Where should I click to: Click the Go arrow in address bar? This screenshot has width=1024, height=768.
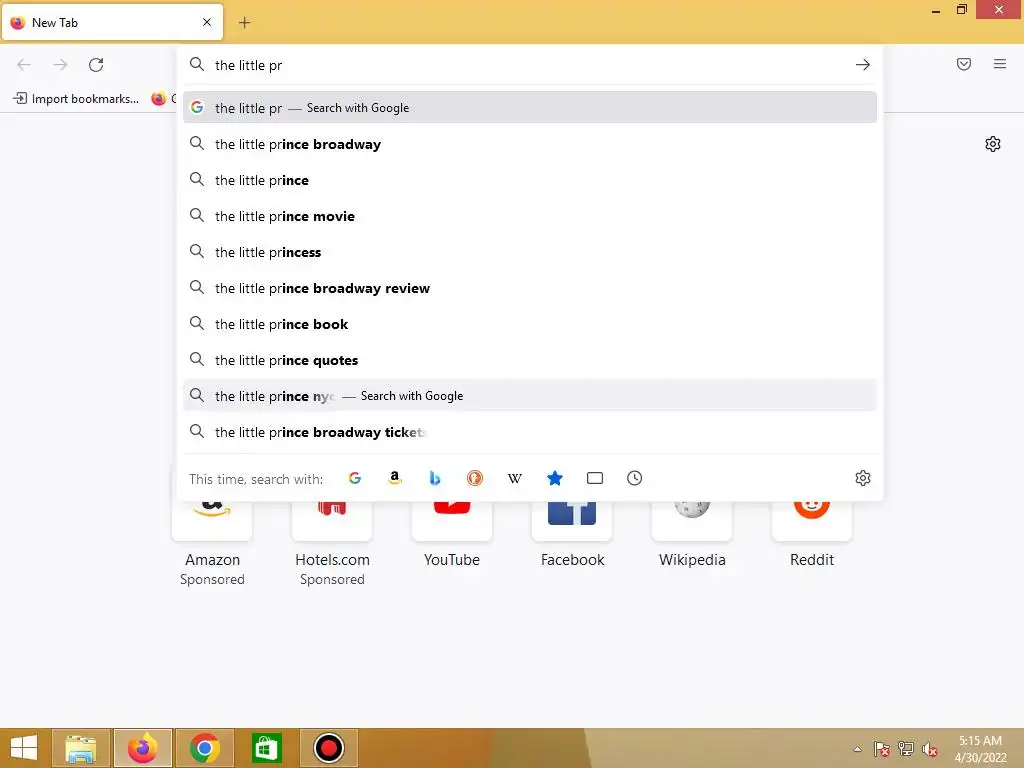[x=863, y=65]
